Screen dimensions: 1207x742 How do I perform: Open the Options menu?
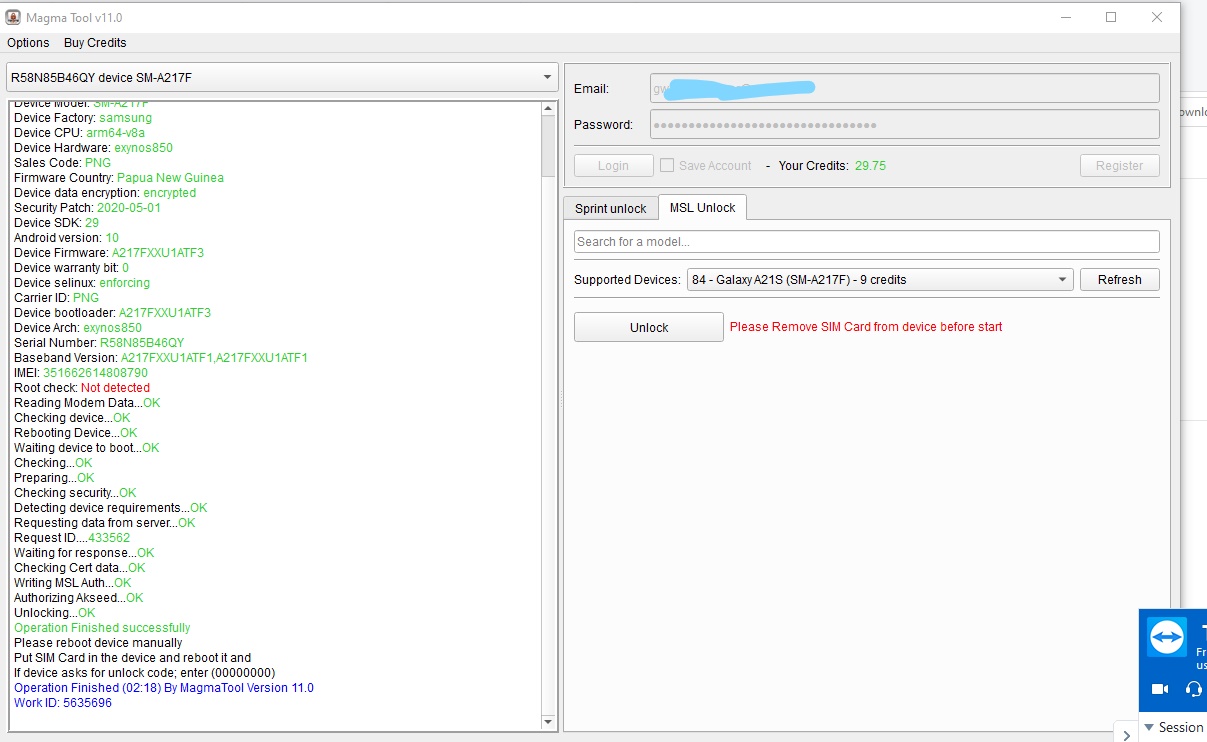pos(28,43)
